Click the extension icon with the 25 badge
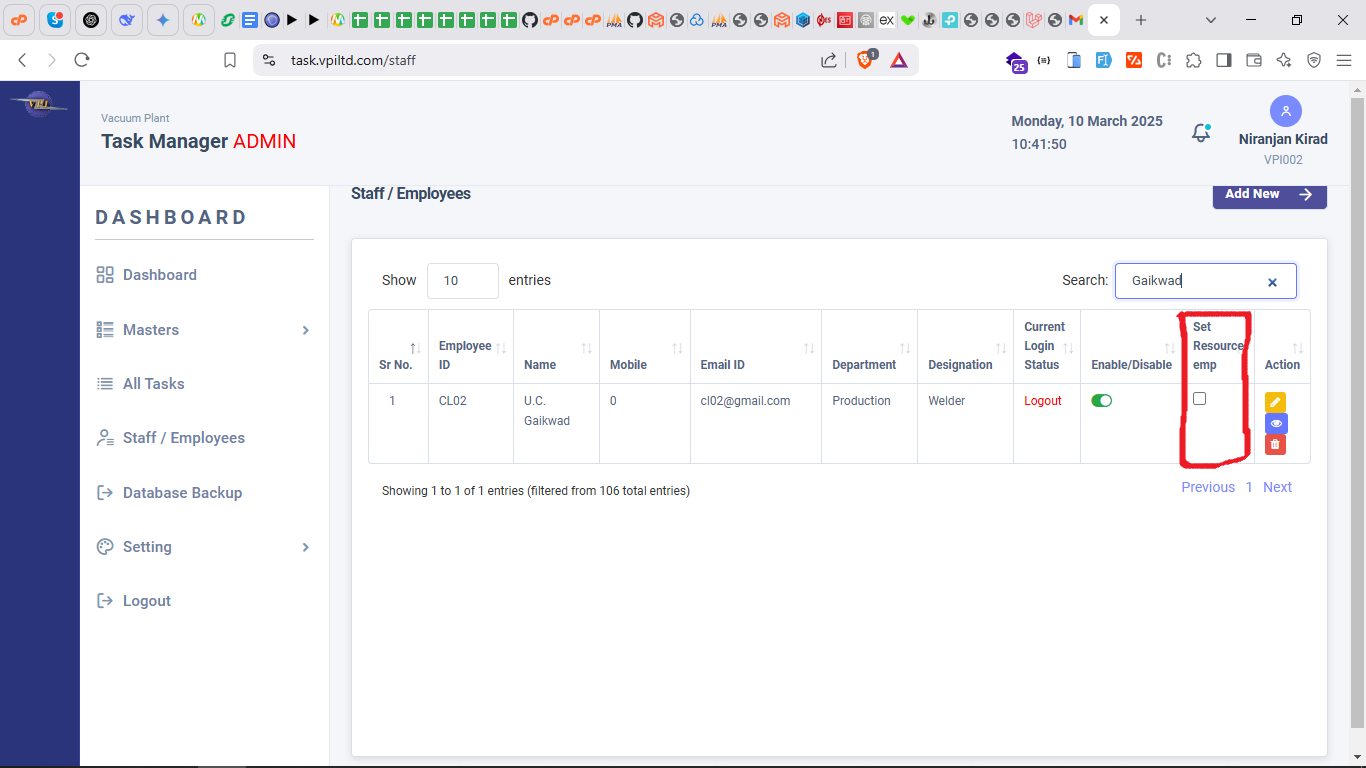Image resolution: width=1366 pixels, height=768 pixels. (x=1016, y=61)
